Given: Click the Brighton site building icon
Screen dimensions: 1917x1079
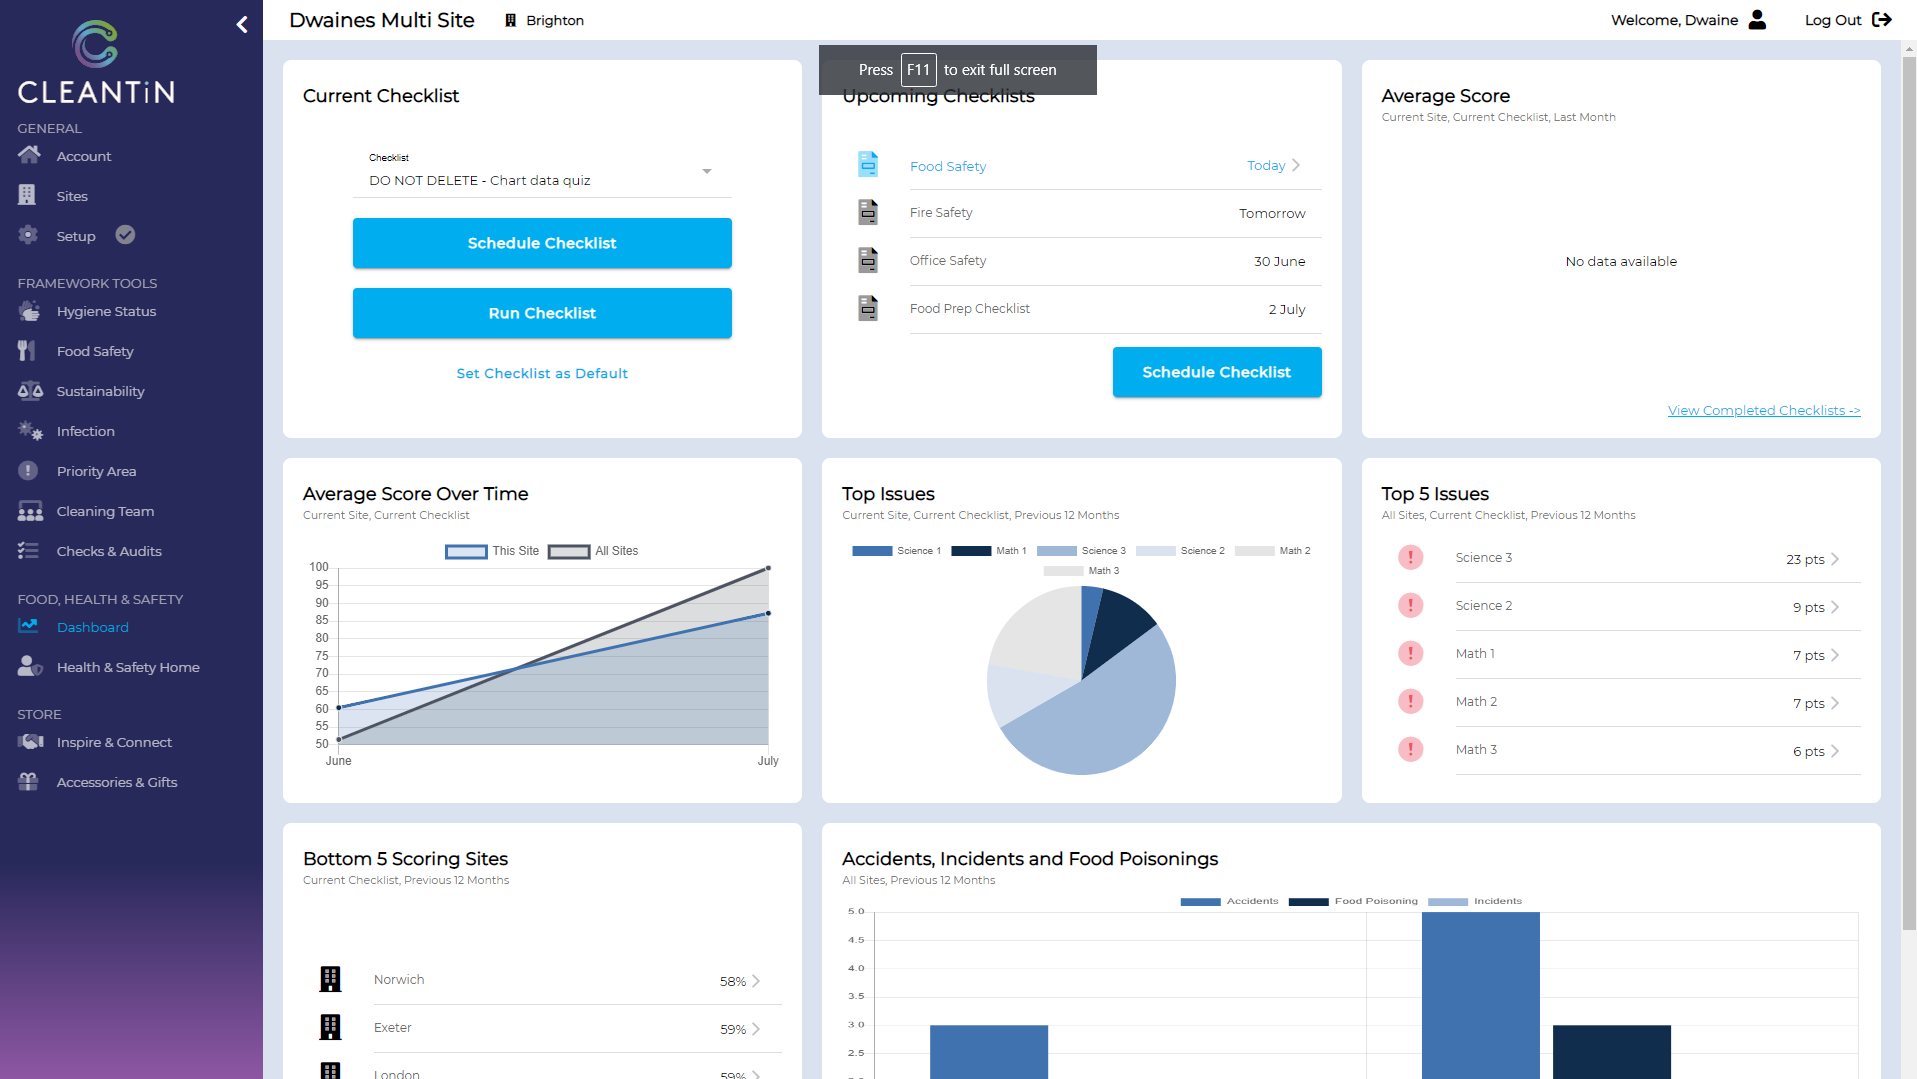Looking at the screenshot, I should (x=510, y=20).
